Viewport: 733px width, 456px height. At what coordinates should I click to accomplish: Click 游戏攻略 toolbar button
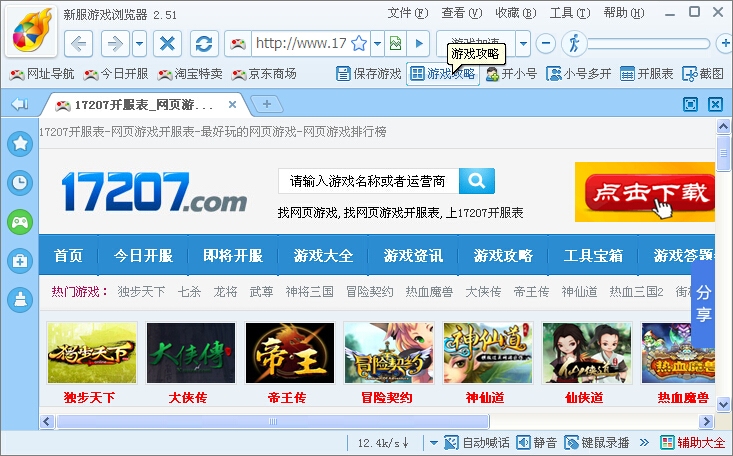[443, 74]
